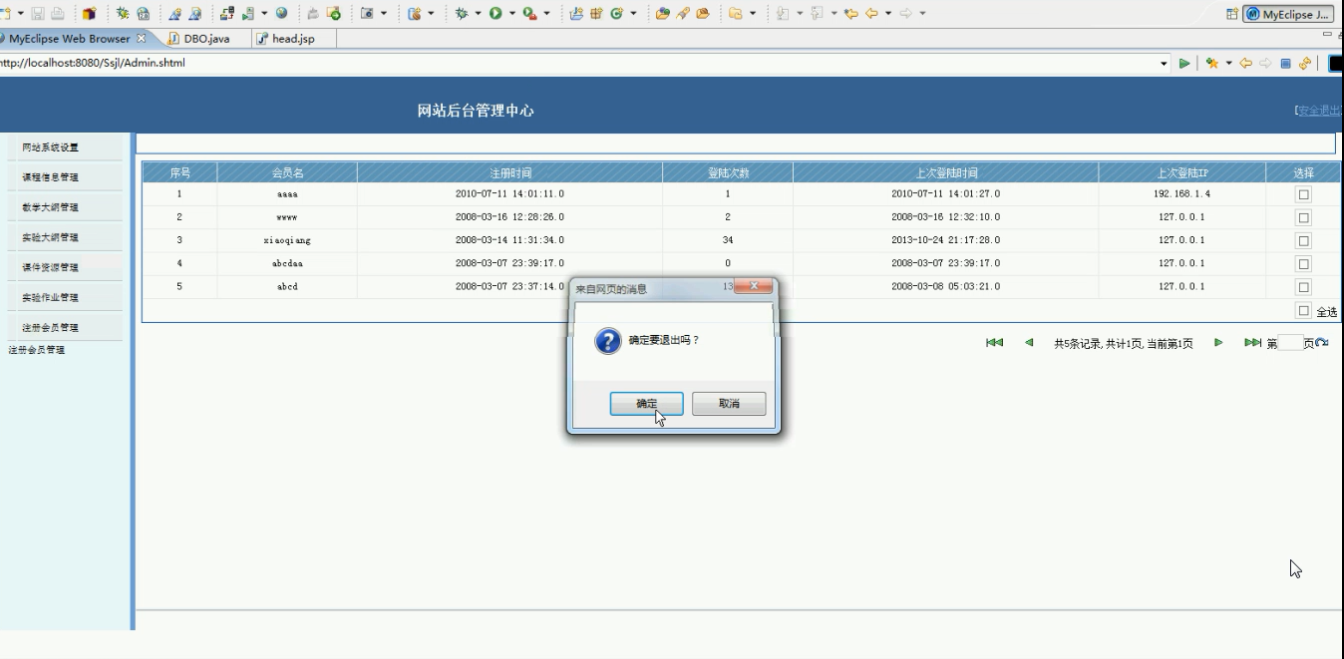Select the MyEclipse Web Browser tab
The width and height of the screenshot is (1344, 659).
point(74,38)
